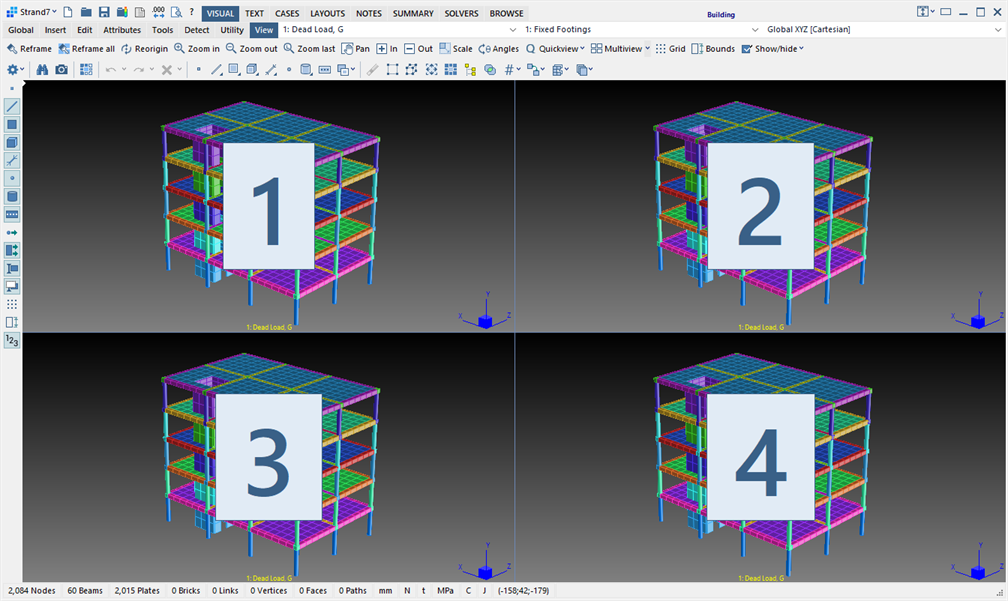Select viewport number 2

(760, 206)
